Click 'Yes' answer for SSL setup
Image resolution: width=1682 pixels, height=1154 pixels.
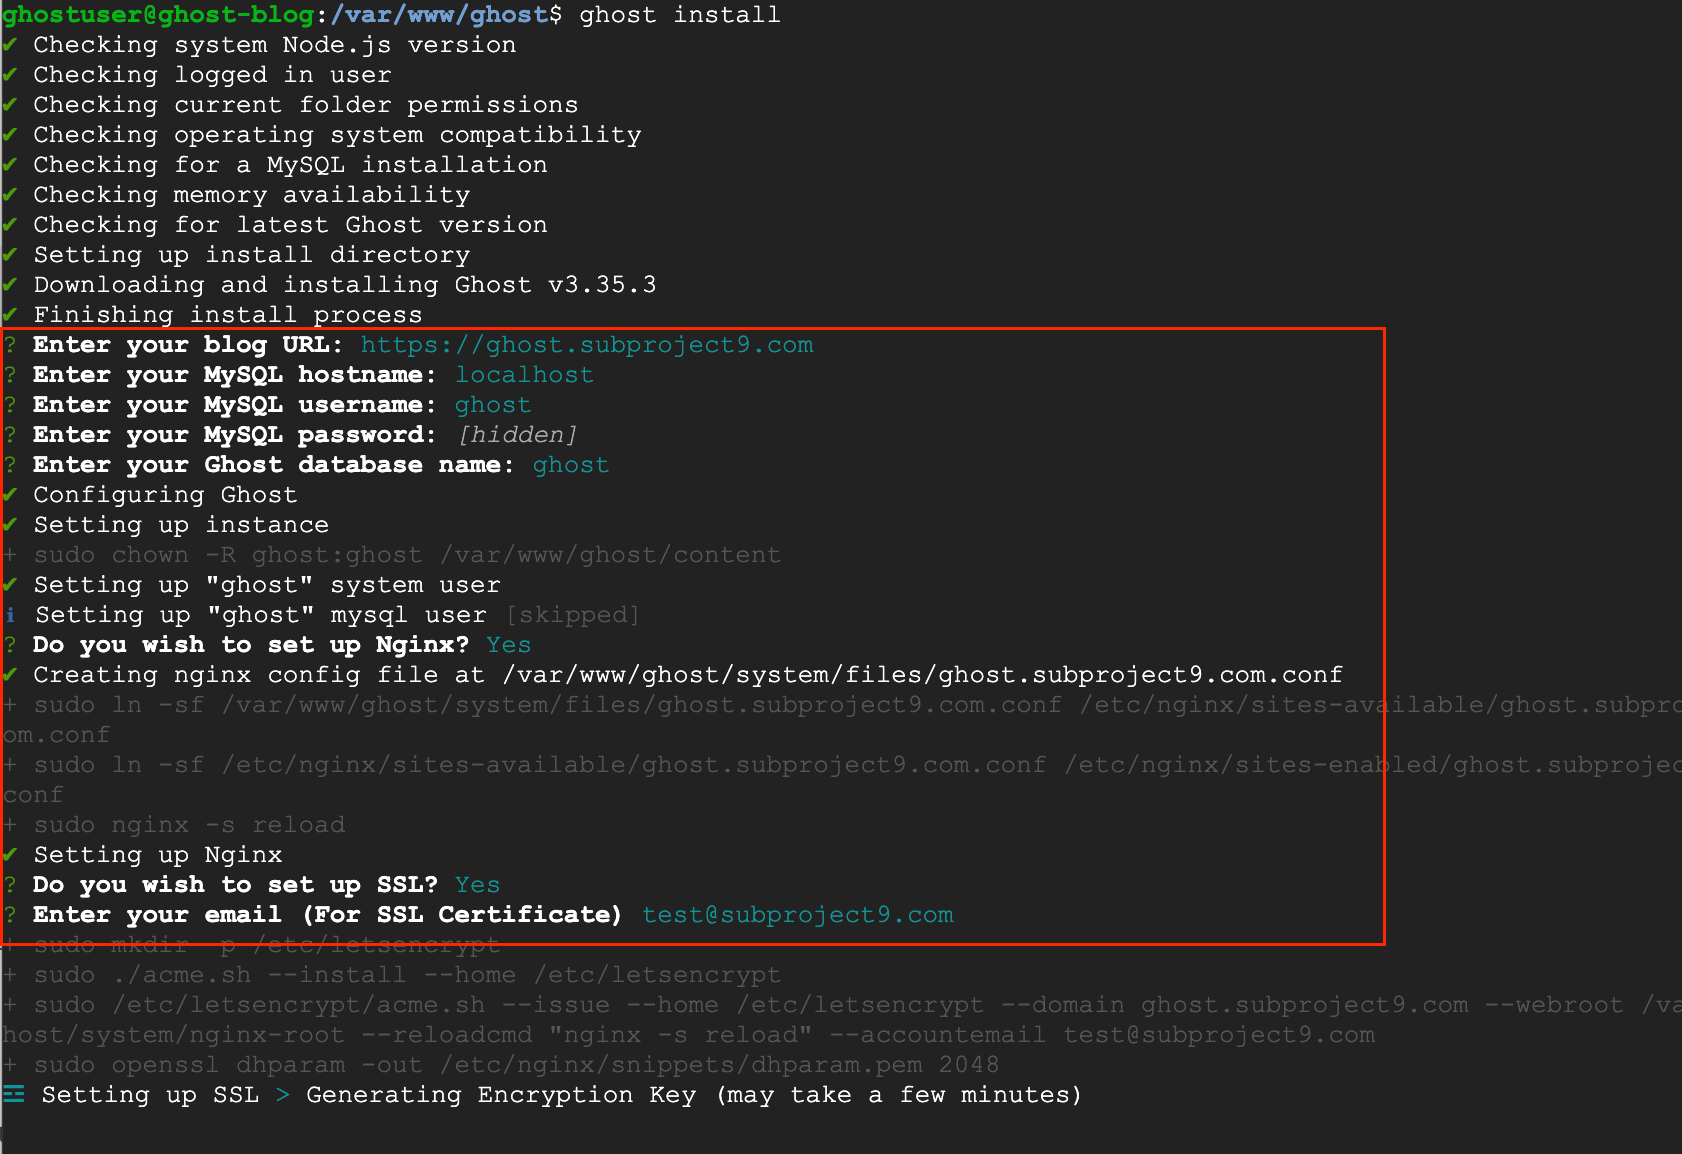click(x=478, y=885)
